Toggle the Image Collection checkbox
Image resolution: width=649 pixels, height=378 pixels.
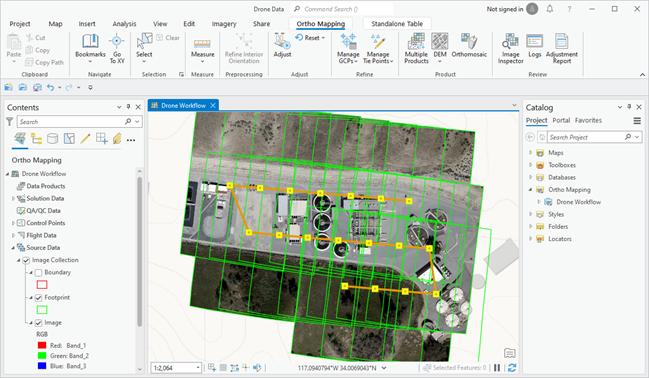[x=26, y=260]
